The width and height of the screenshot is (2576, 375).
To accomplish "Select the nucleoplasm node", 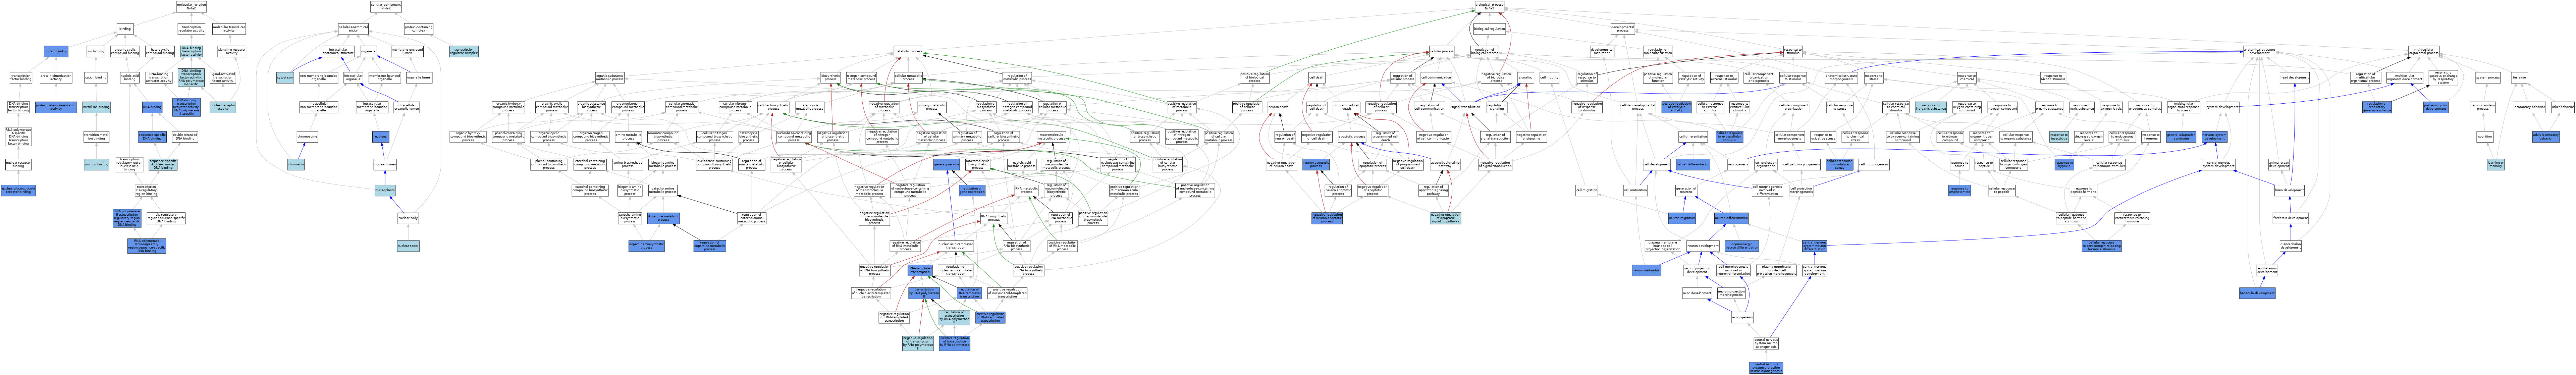I will [x=385, y=190].
